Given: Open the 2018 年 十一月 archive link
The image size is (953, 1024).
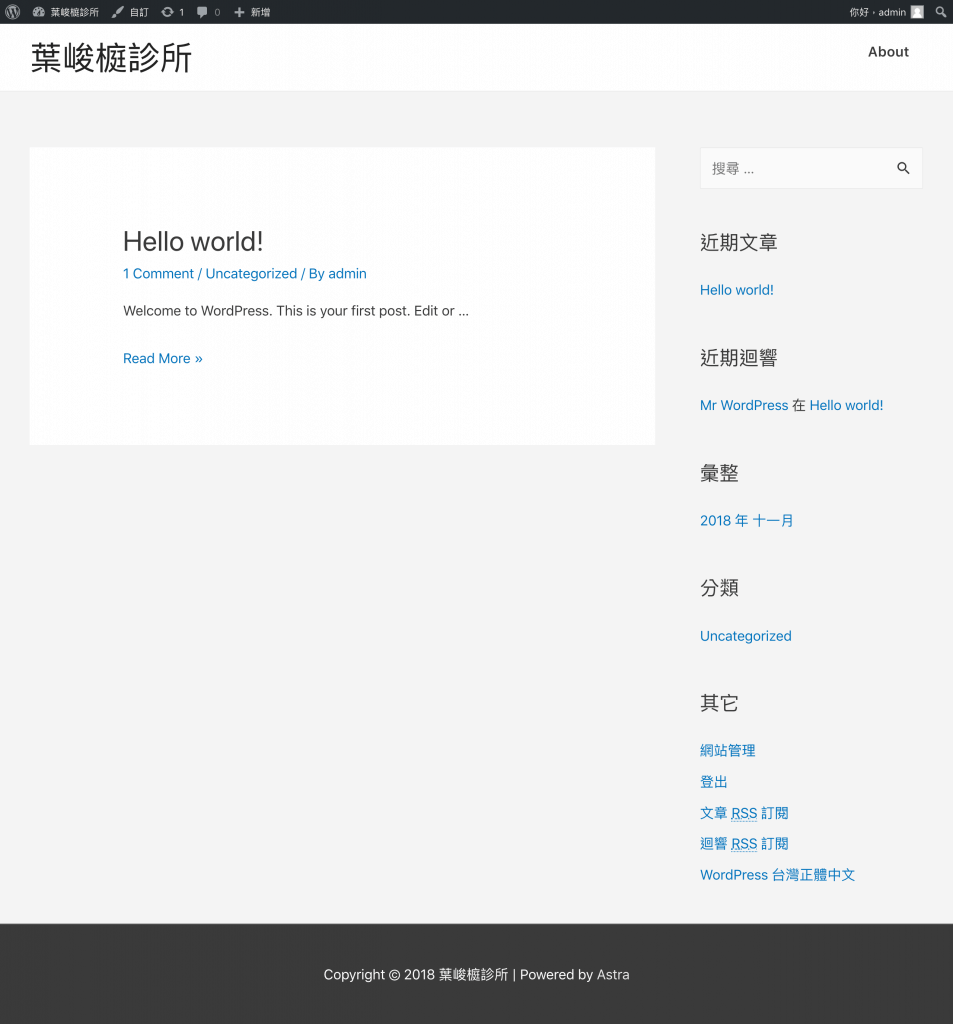Looking at the screenshot, I should 746,521.
